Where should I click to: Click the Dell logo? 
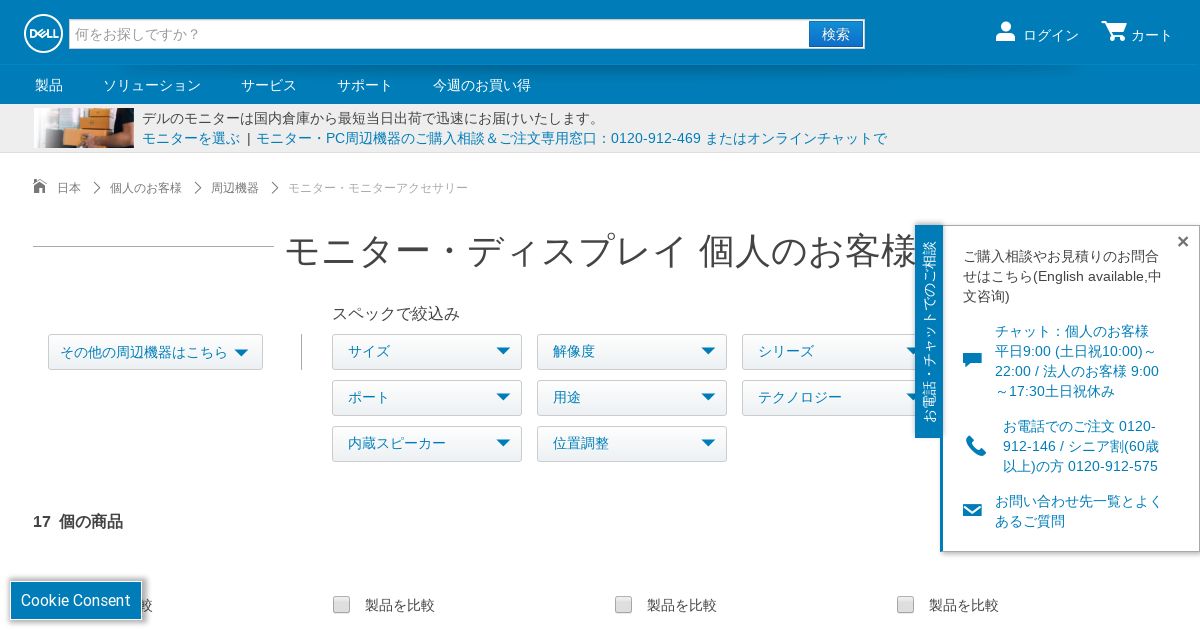tap(43, 34)
